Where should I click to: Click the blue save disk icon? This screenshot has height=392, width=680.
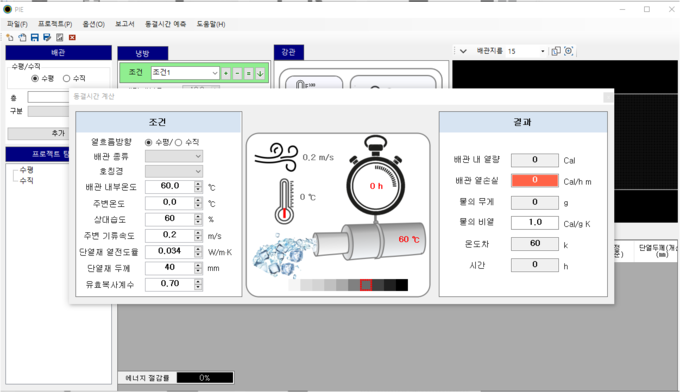pos(35,38)
